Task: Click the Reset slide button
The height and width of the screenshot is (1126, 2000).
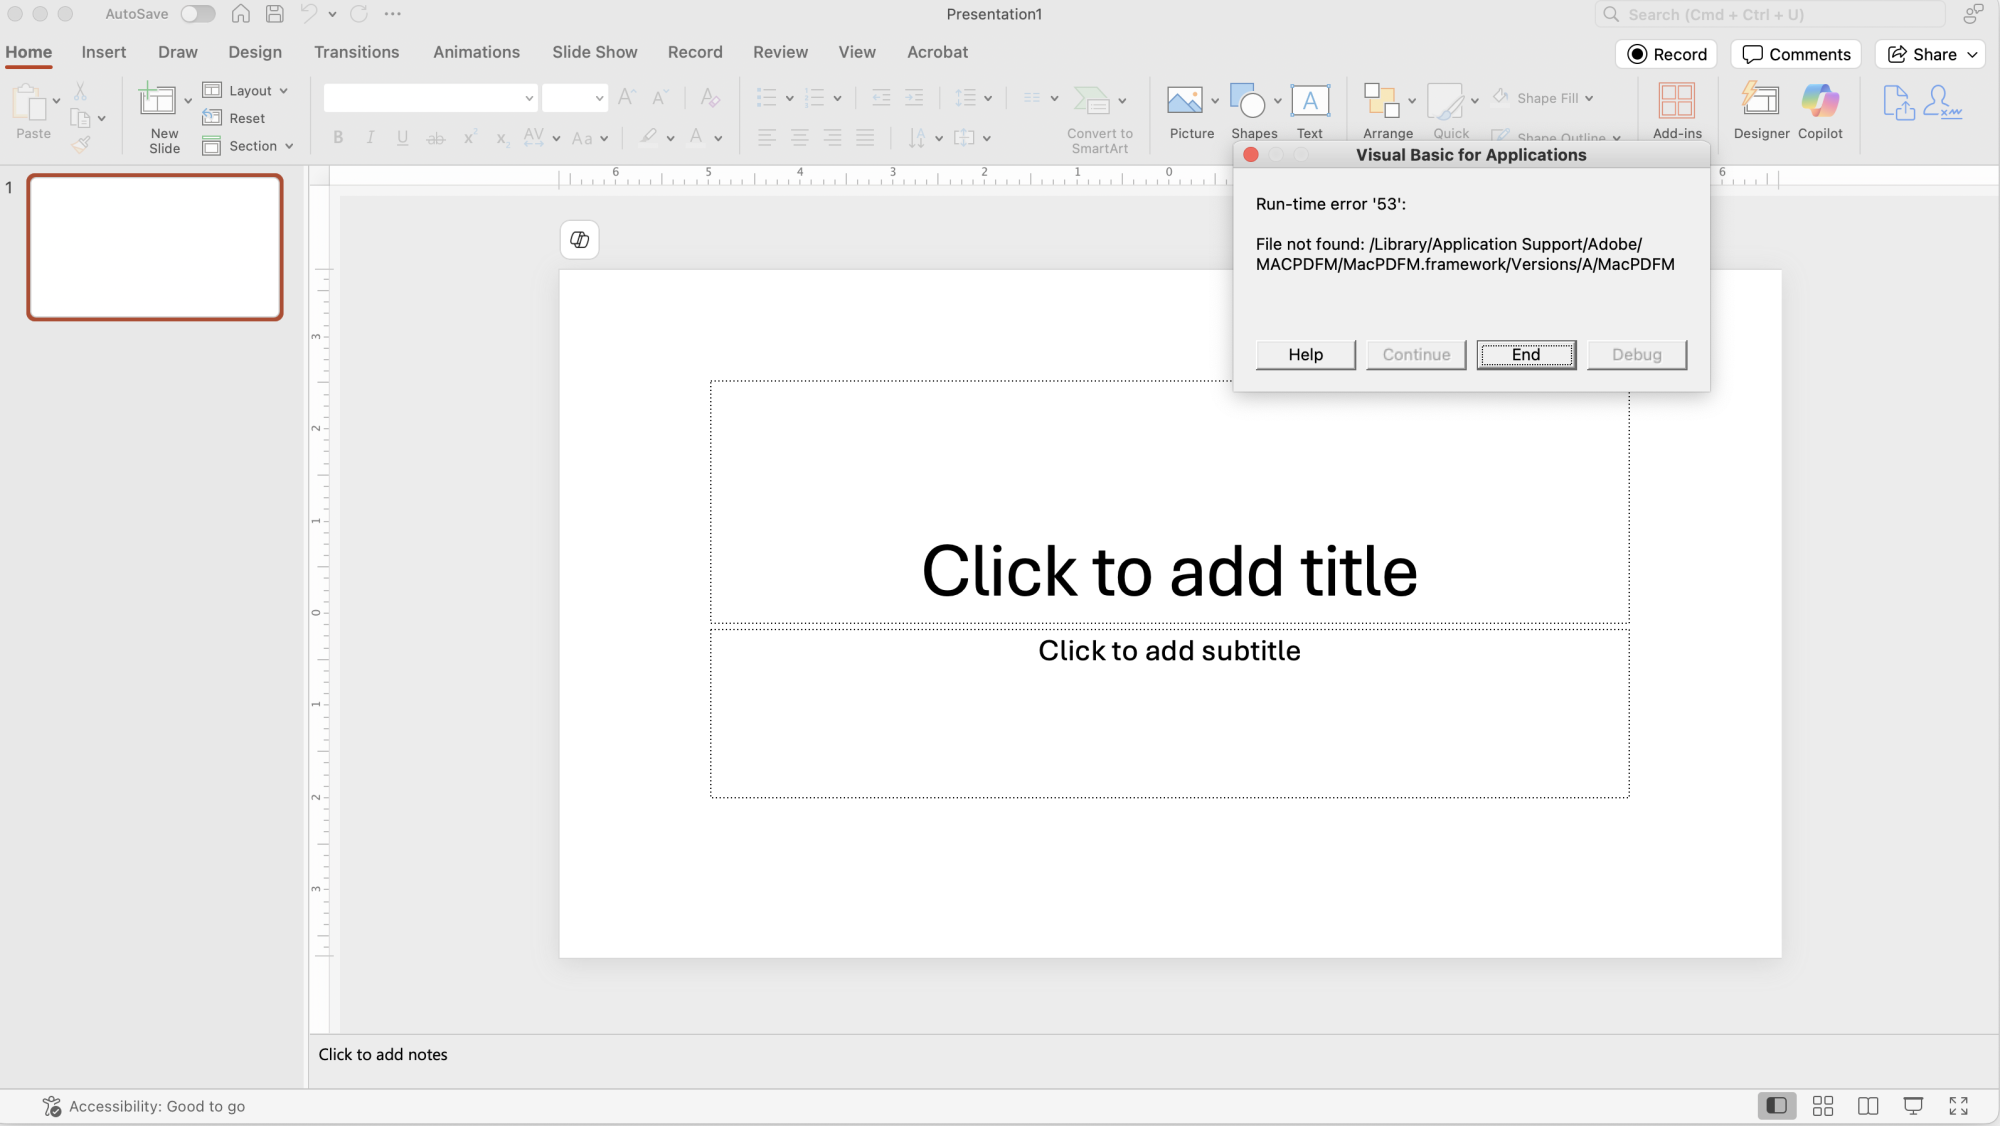Action: pyautogui.click(x=234, y=118)
